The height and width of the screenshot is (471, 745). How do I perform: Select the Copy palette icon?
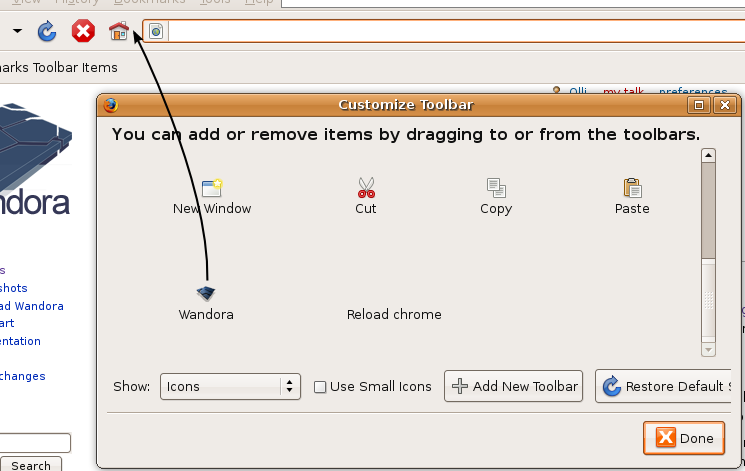496,188
